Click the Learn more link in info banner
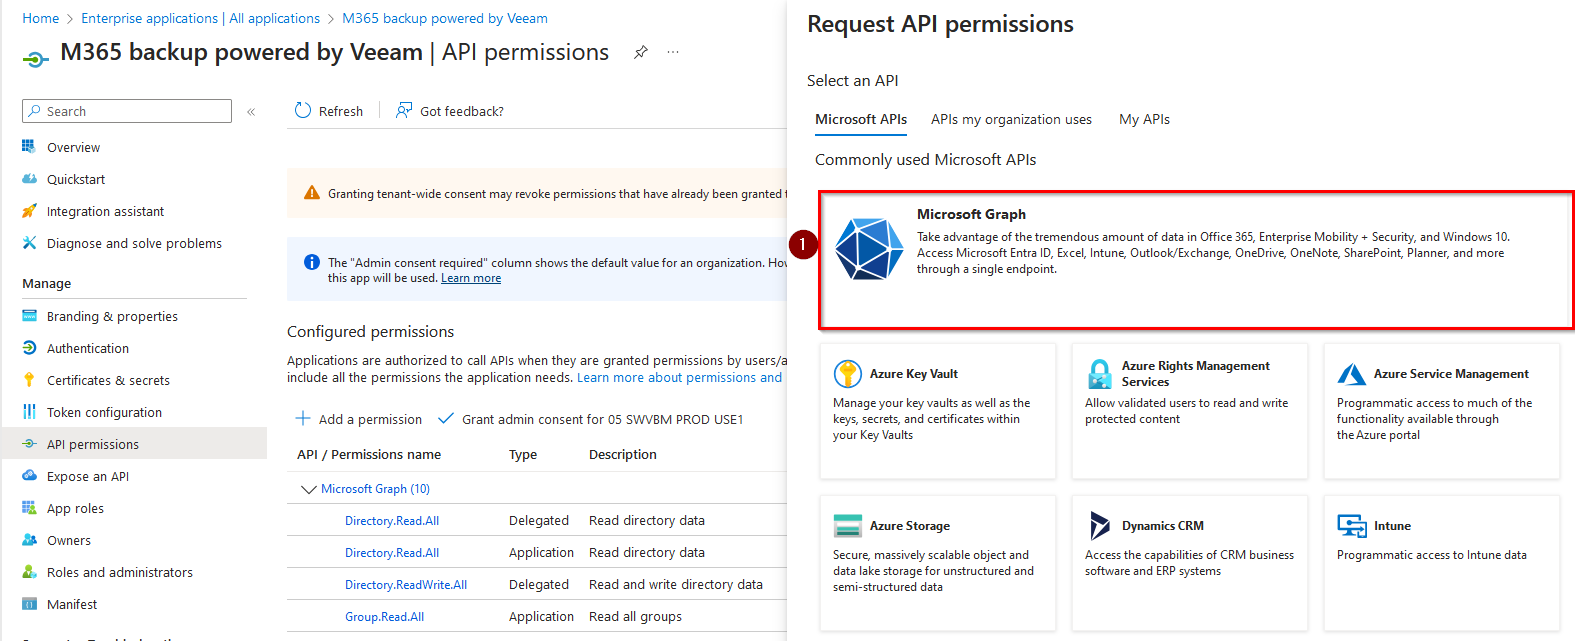1575x641 pixels. [x=471, y=278]
